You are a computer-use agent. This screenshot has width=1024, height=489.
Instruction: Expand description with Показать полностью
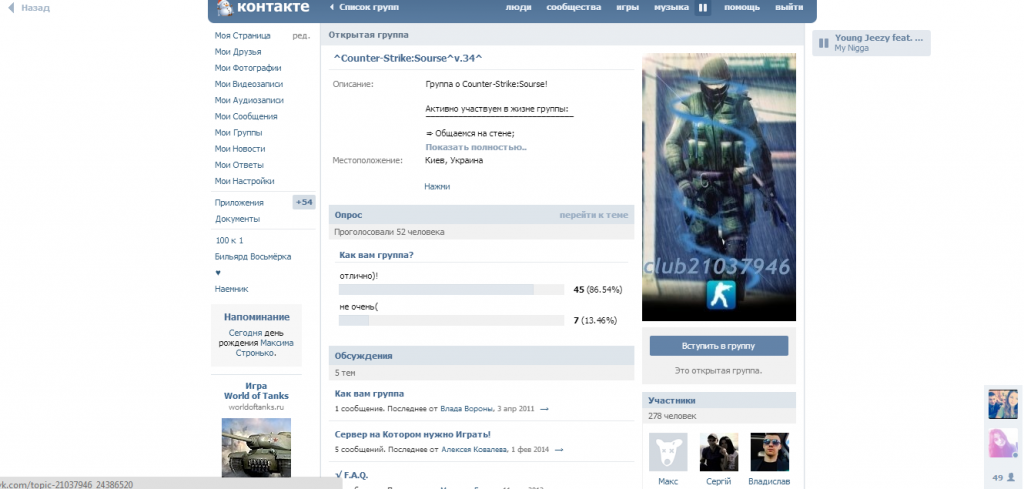pyautogui.click(x=476, y=147)
